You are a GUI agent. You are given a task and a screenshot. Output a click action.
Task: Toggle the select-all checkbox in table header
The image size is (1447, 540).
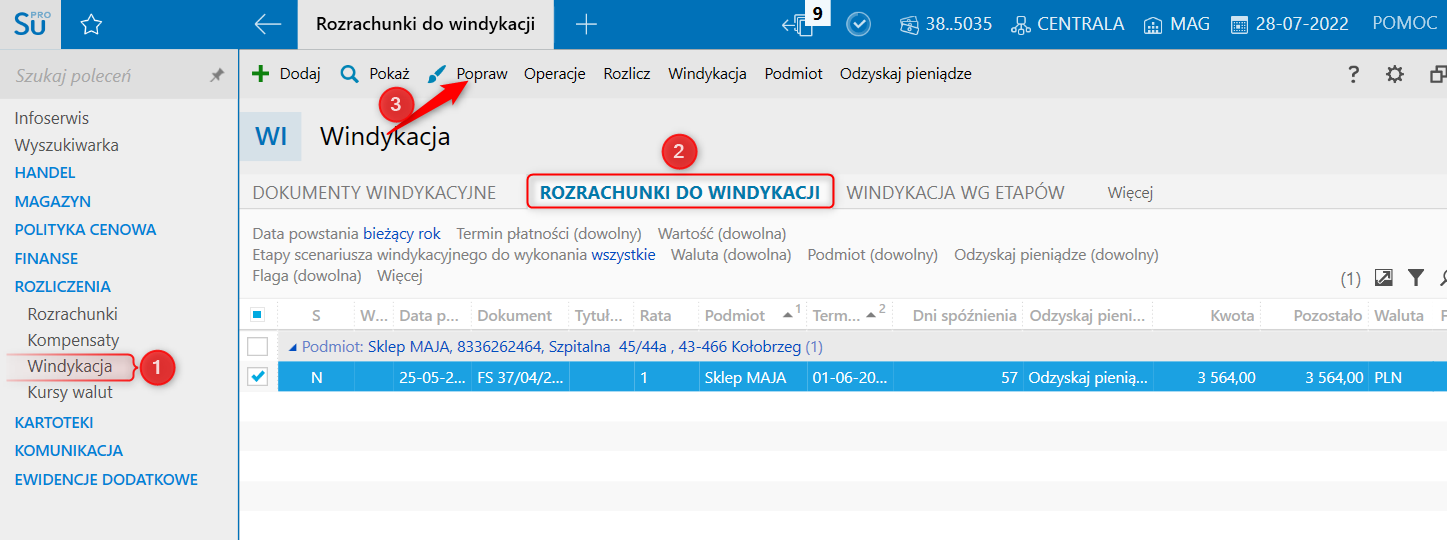click(x=257, y=315)
